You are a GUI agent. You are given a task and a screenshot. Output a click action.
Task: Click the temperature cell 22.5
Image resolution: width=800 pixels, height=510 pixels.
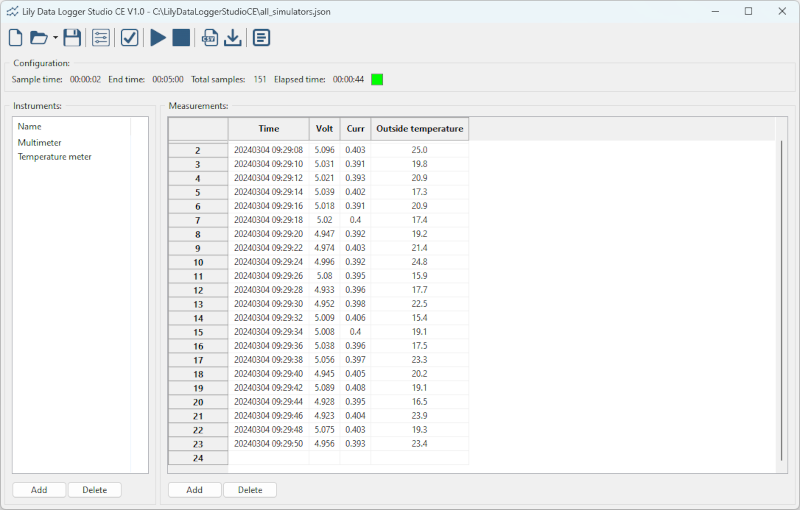419,304
